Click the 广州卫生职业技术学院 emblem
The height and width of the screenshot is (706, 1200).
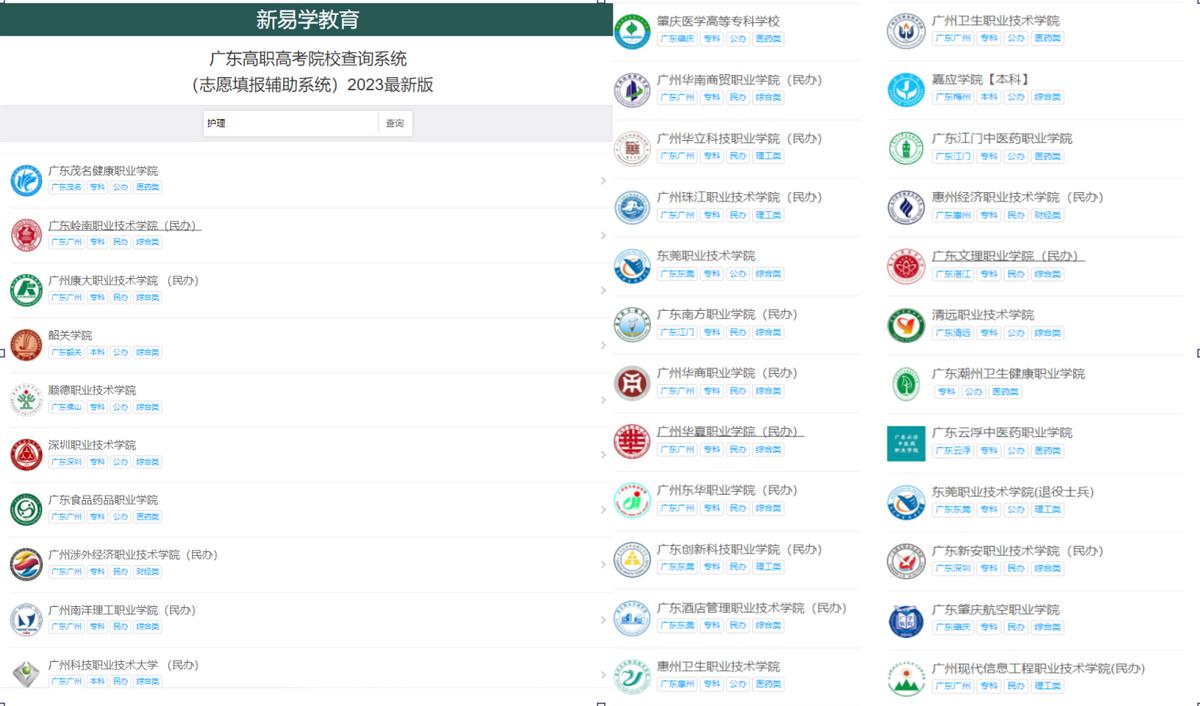[905, 28]
